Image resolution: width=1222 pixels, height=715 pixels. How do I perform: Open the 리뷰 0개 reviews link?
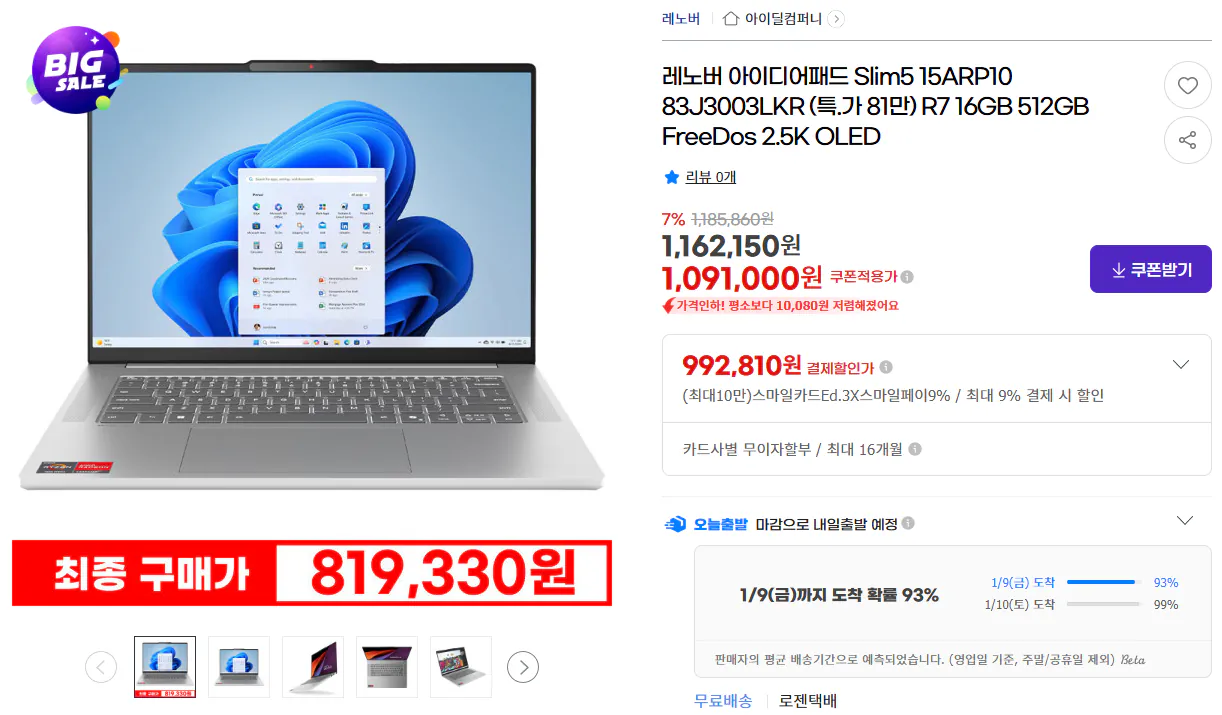[711, 177]
